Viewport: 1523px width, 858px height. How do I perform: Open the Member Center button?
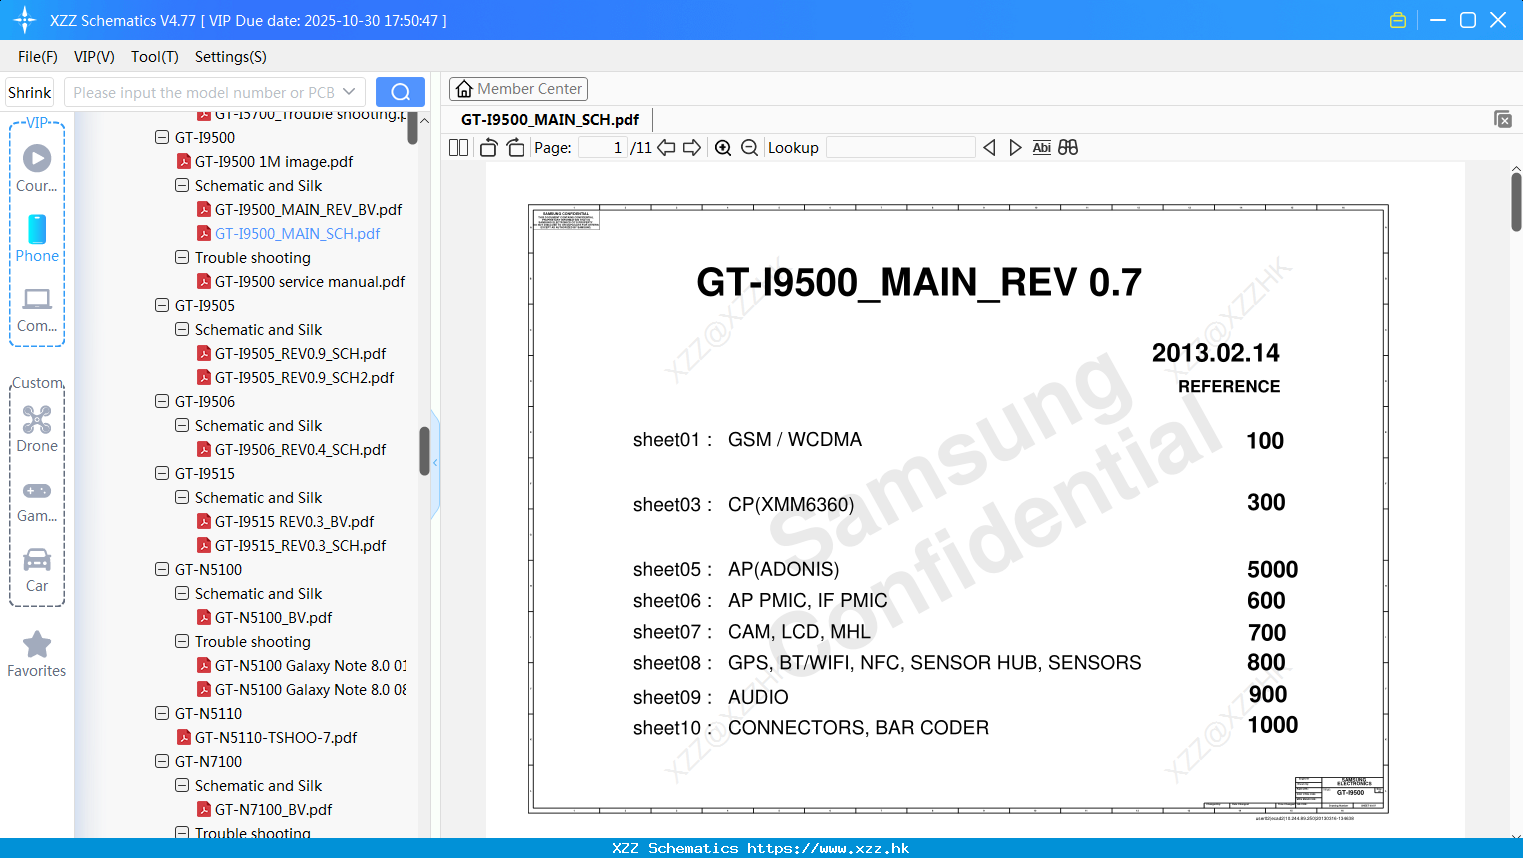click(518, 89)
